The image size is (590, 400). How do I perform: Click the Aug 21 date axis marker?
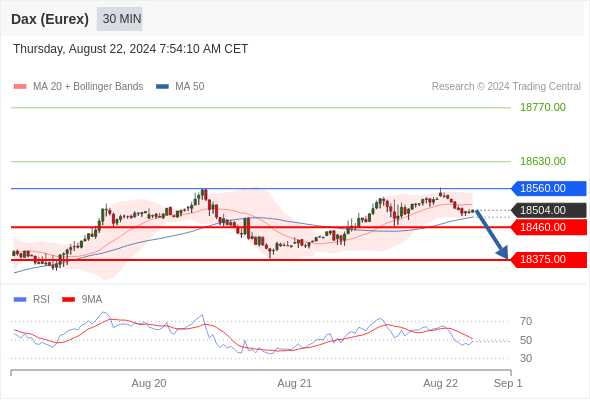click(295, 383)
